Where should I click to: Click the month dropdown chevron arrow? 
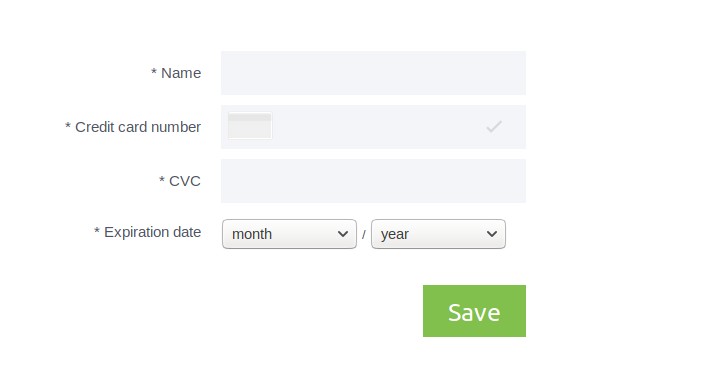pyautogui.click(x=343, y=234)
